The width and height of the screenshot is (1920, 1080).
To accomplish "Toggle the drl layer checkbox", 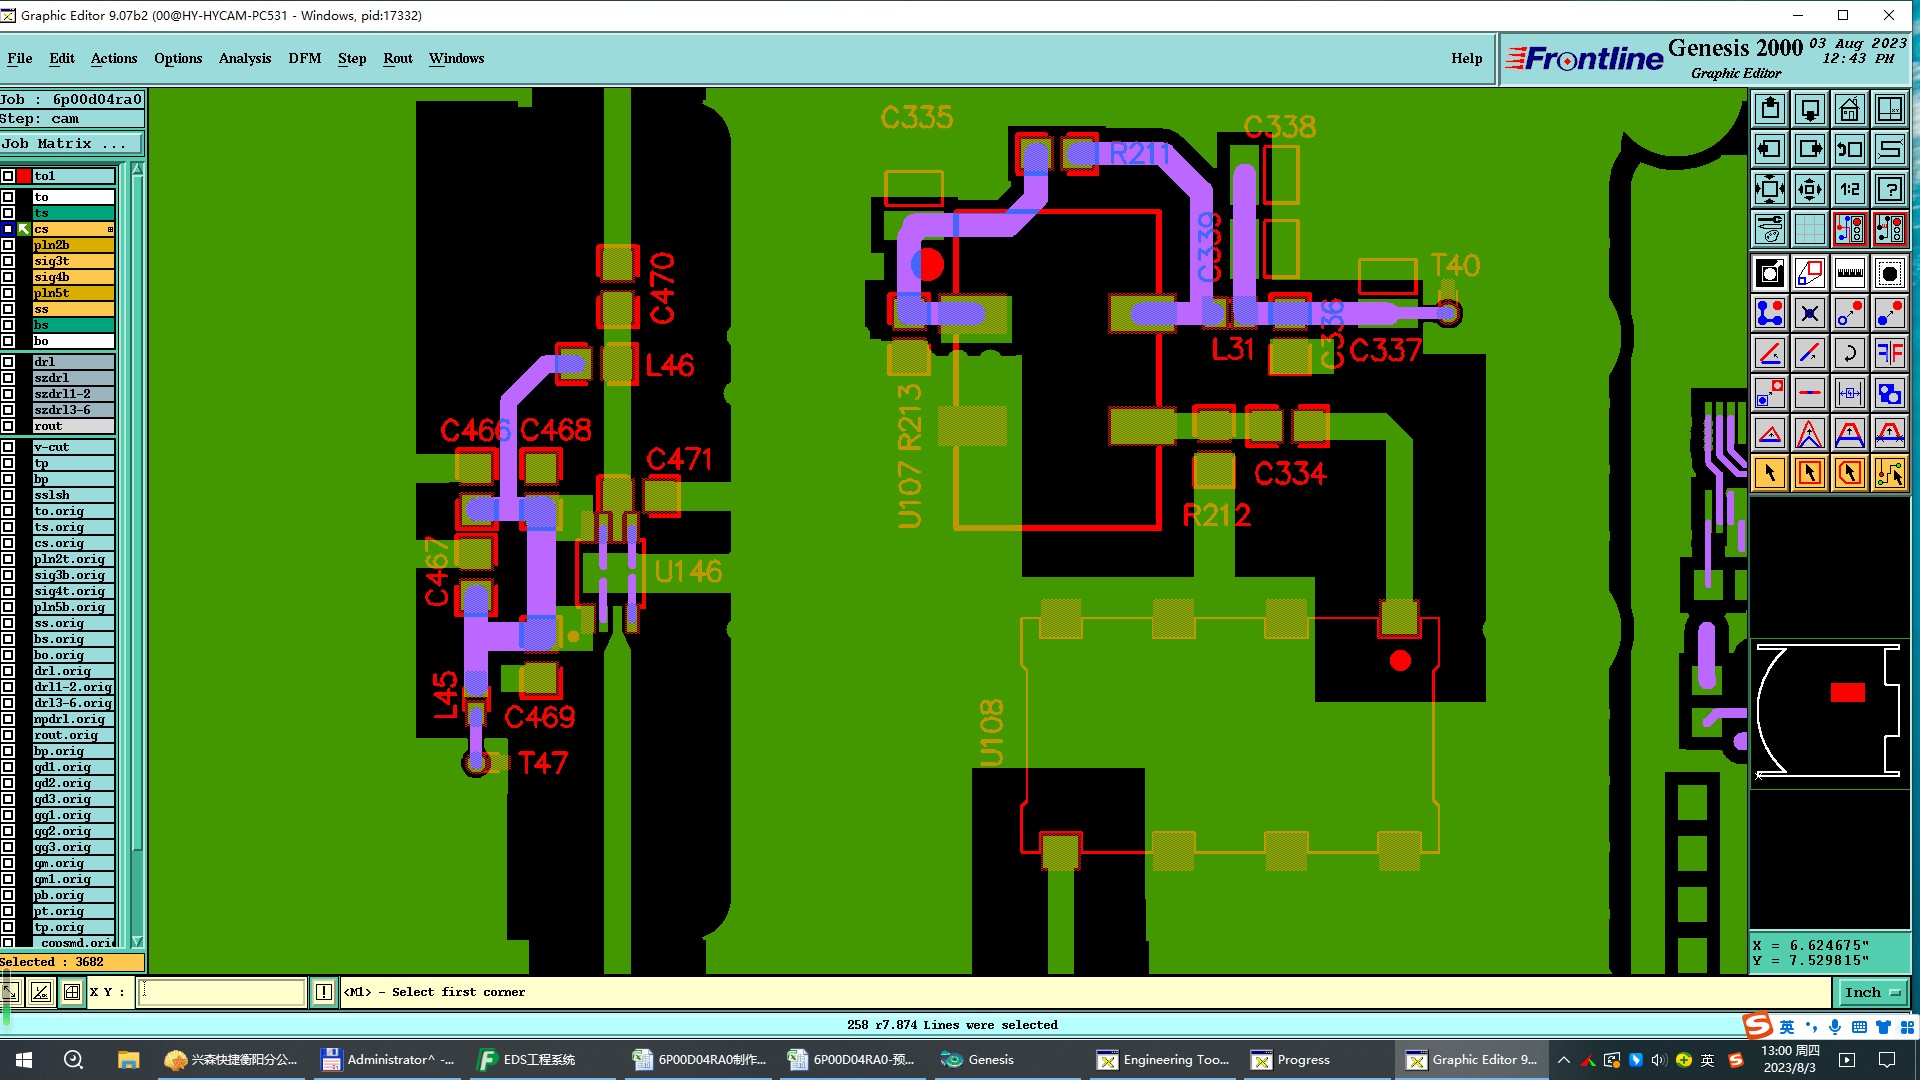I will pos(8,362).
